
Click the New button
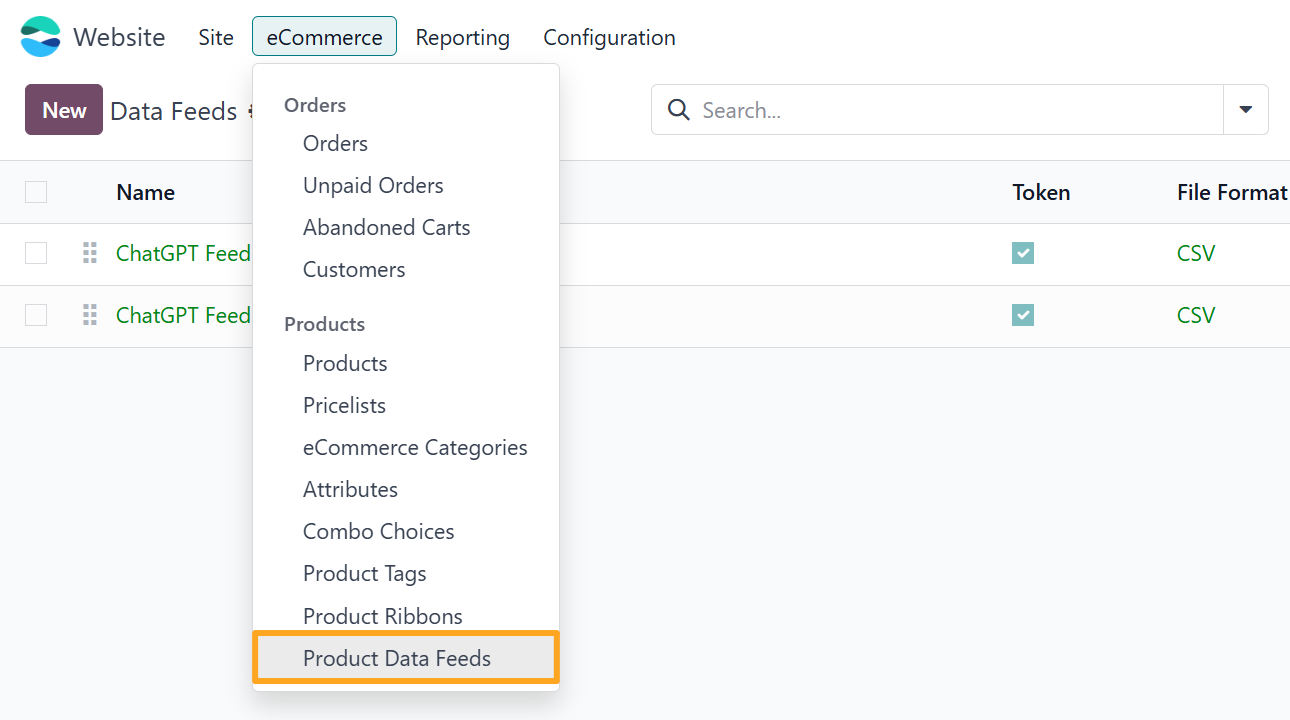64,110
